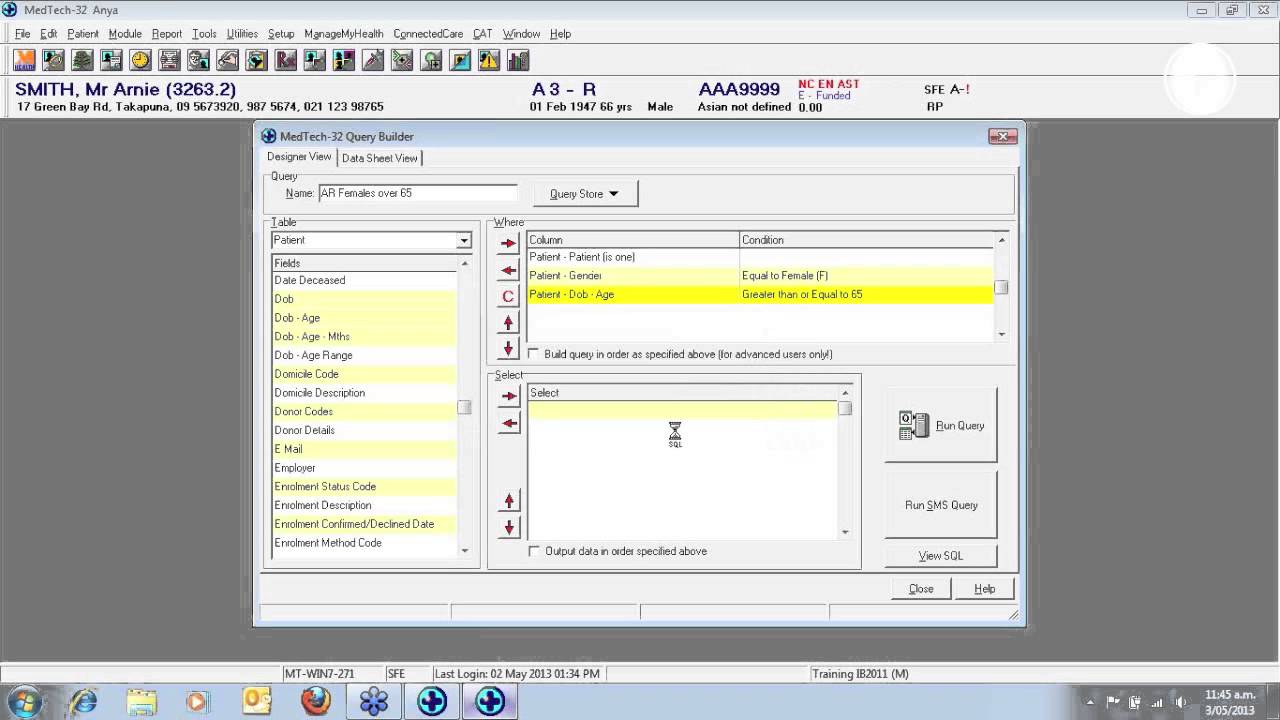The height and width of the screenshot is (720, 1280).
Task: Click the Fields list scrollbar thumb
Action: point(464,407)
